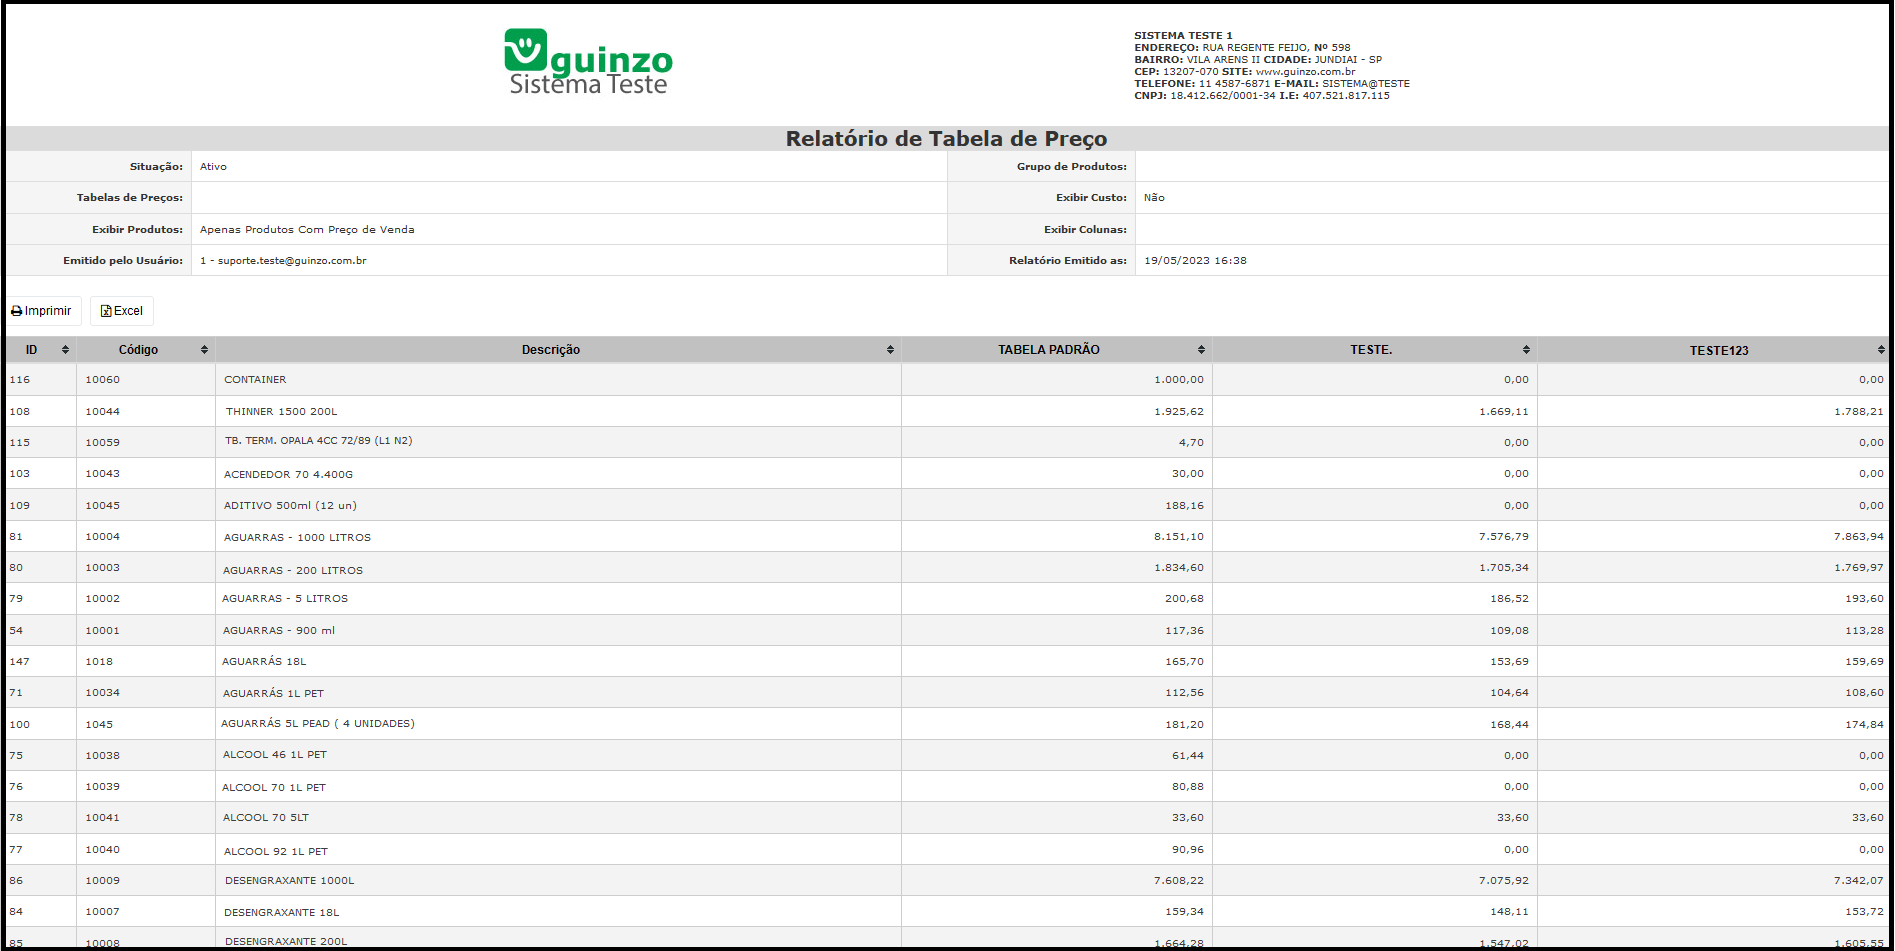Click the Exibir Custo value Não
Viewport: 1895px width, 951px height.
click(x=1154, y=198)
